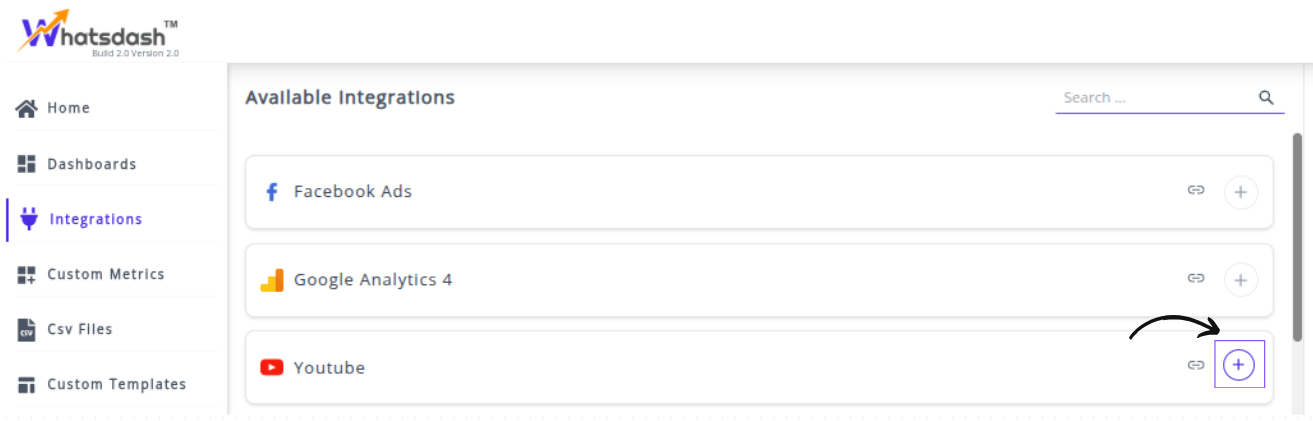Click the link icon for Google Analytics 4
This screenshot has height=421, width=1313.
pyautogui.click(x=1196, y=279)
